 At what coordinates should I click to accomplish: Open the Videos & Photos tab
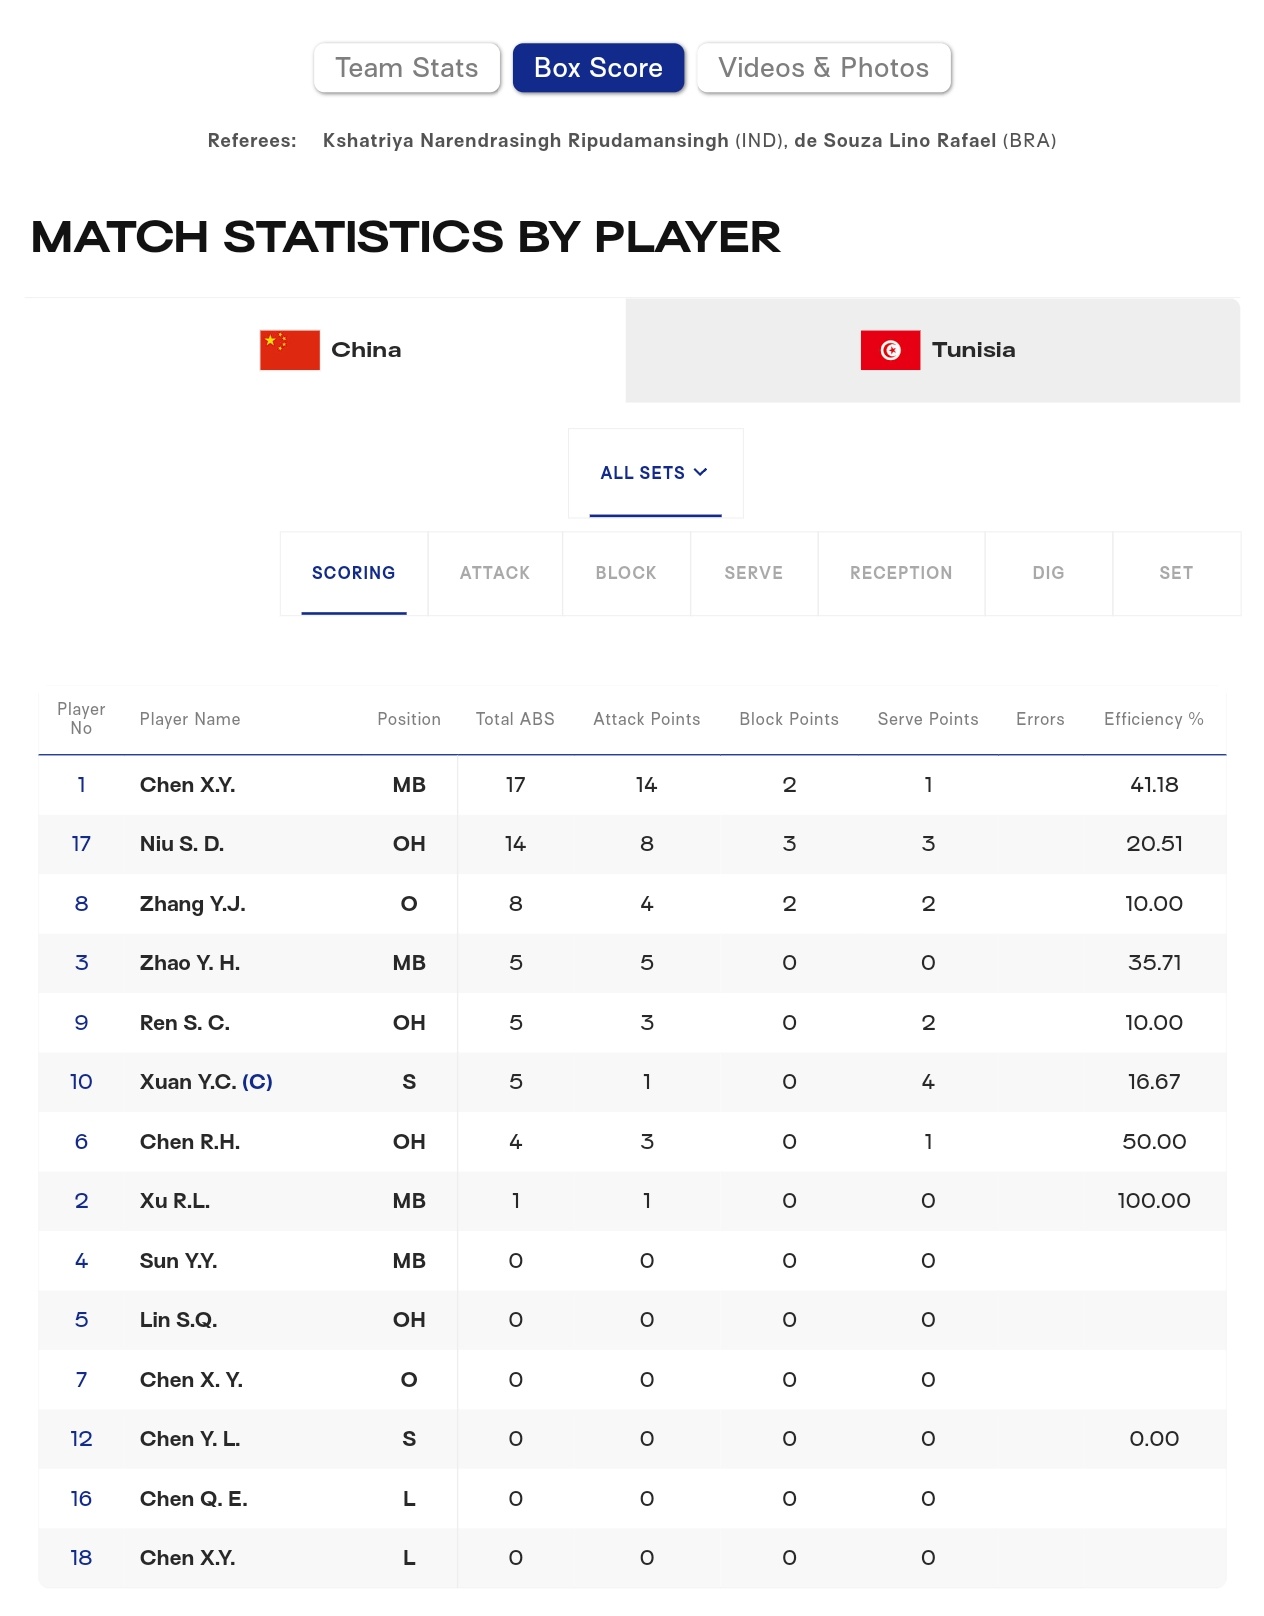click(824, 68)
